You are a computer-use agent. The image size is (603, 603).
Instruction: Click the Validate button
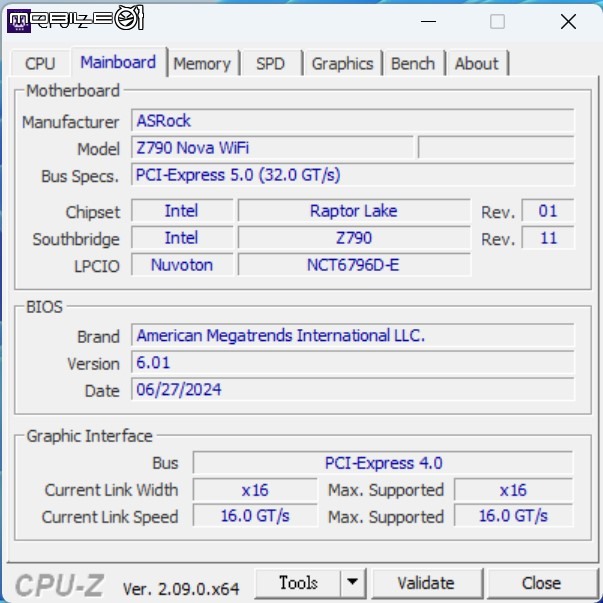tap(426, 583)
